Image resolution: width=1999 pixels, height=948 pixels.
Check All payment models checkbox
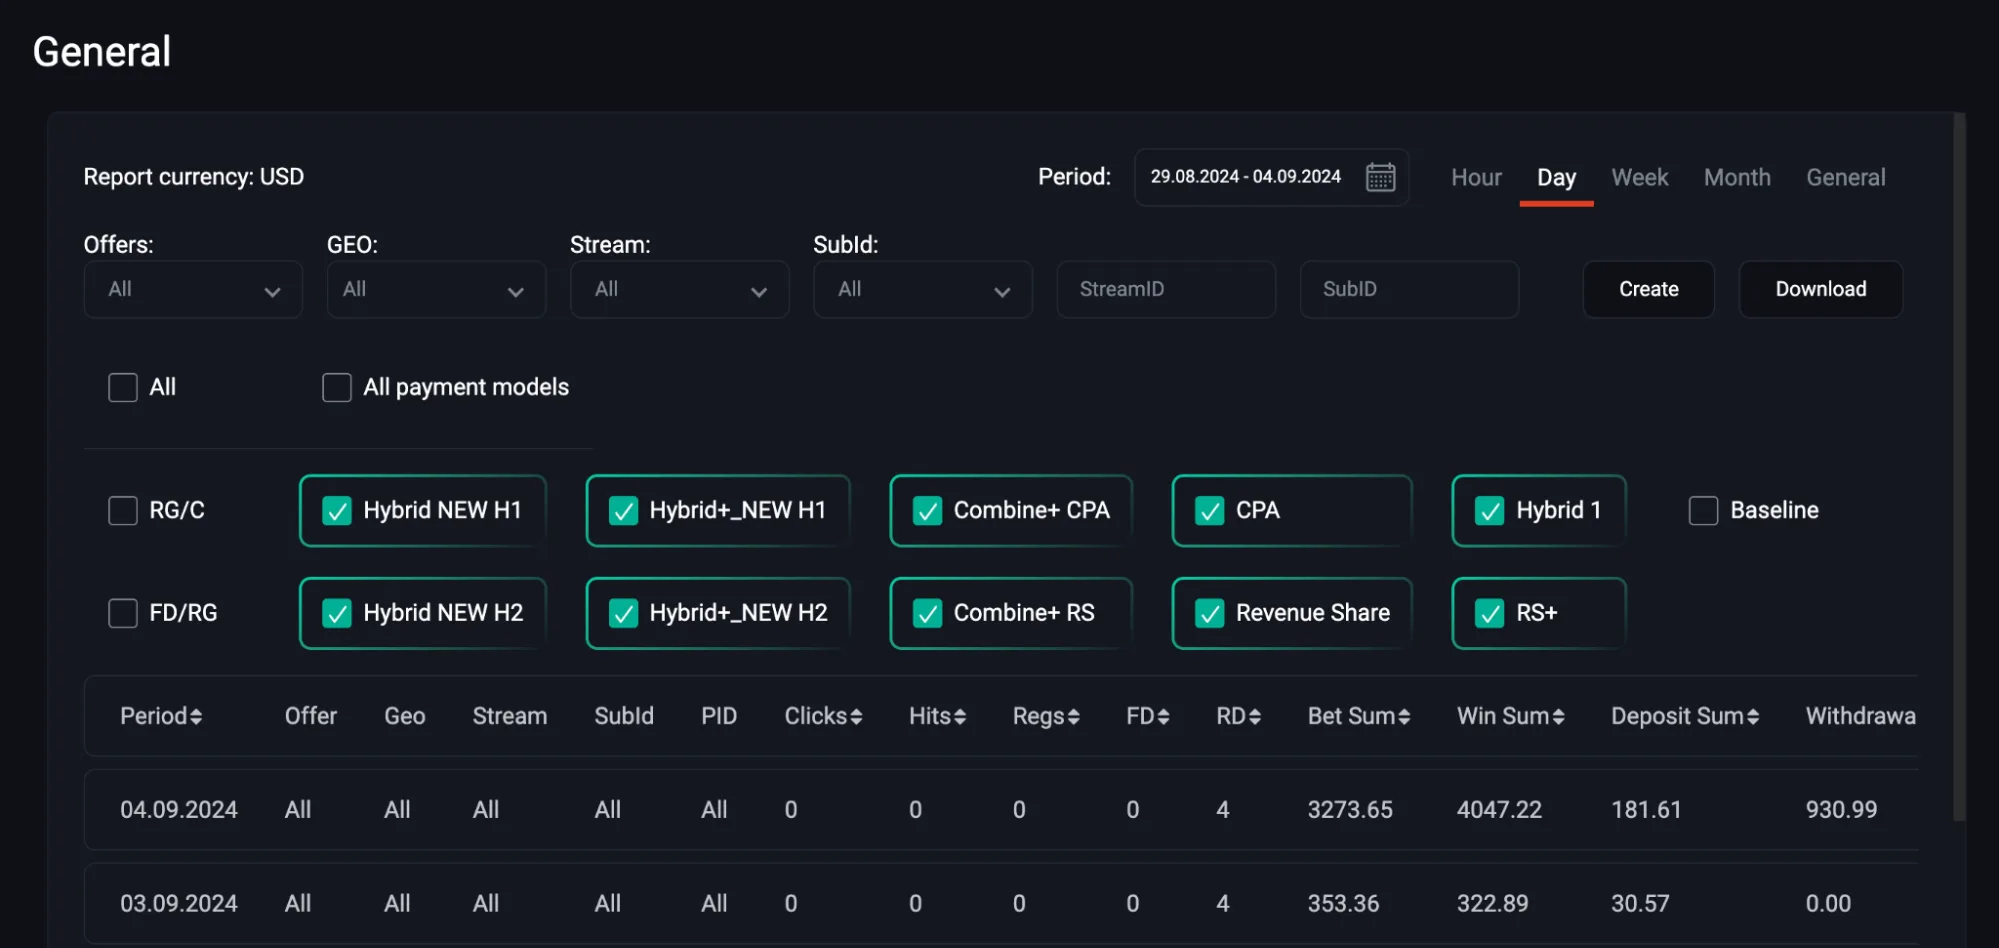click(337, 387)
